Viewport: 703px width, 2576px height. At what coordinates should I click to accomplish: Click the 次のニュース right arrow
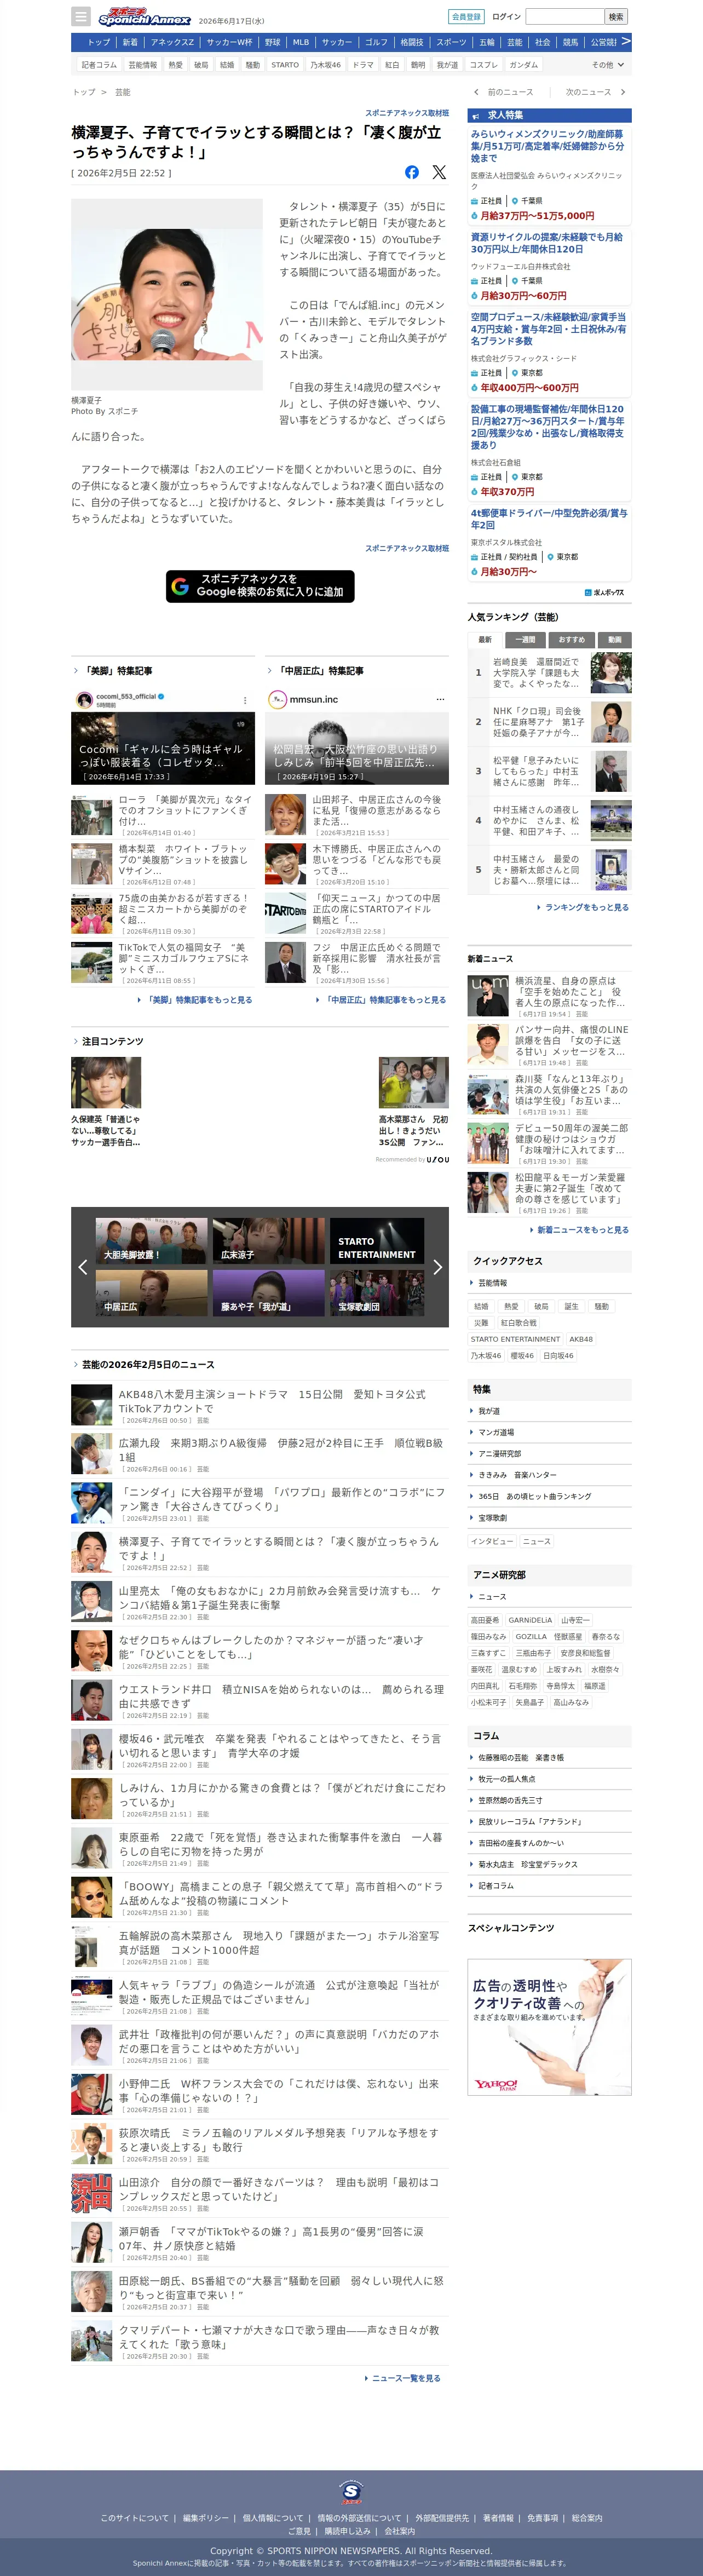pos(623,92)
